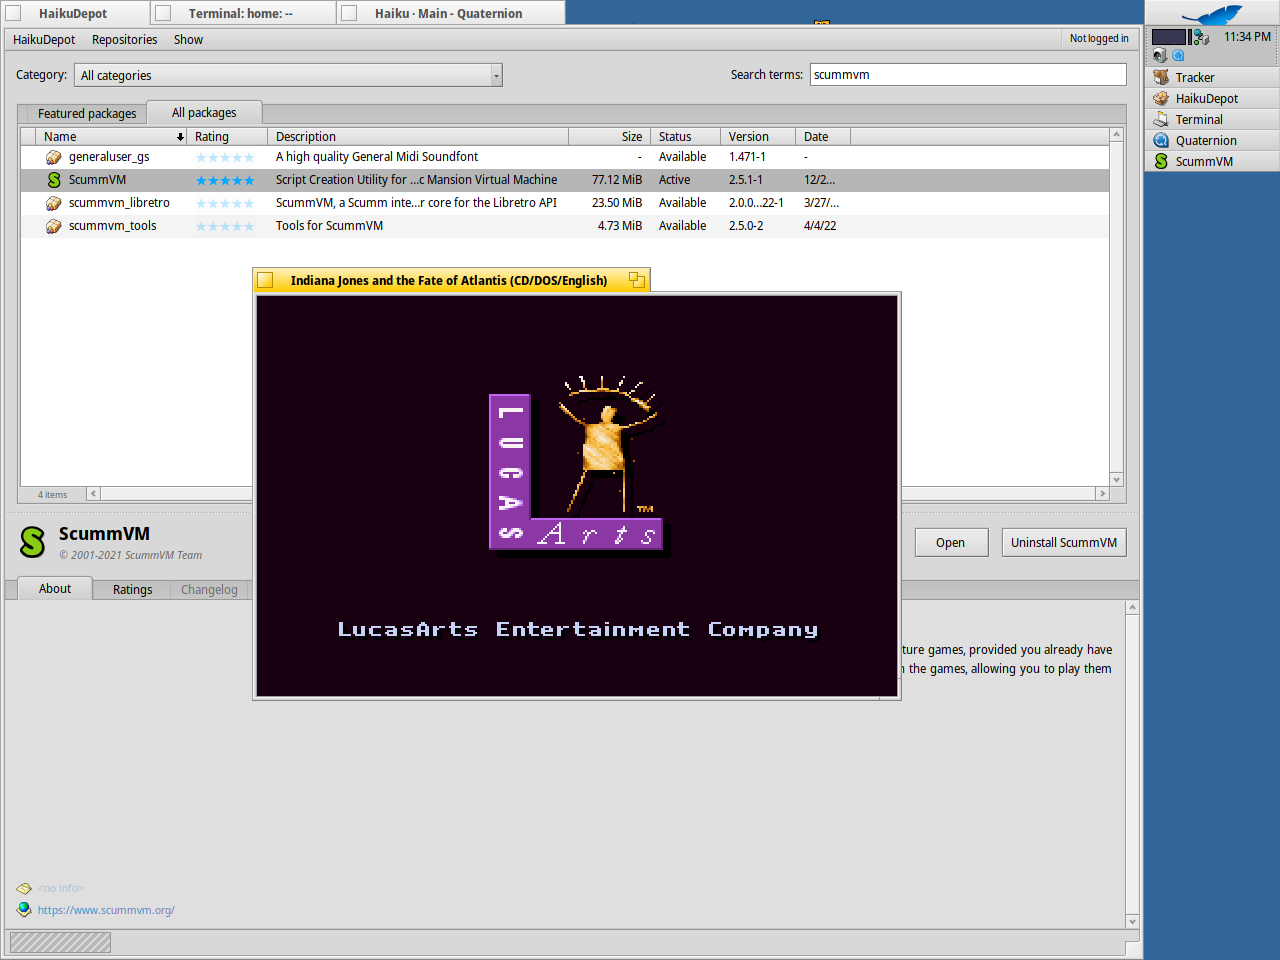The width and height of the screenshot is (1280, 960).
Task: Click the Name column sort arrow
Action: click(x=180, y=137)
